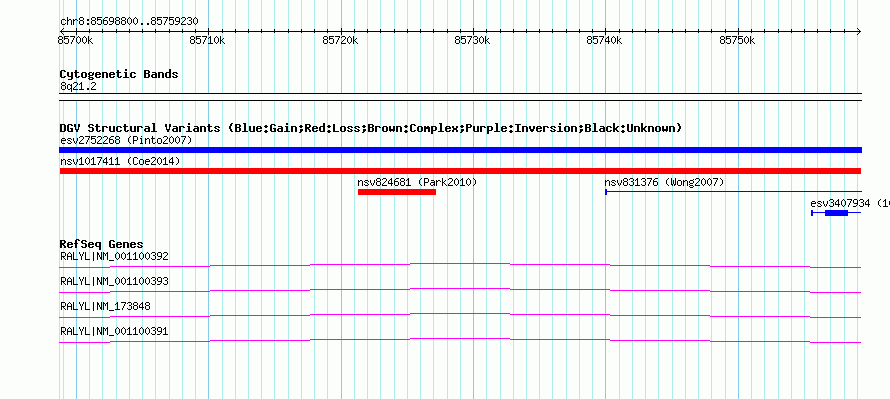The width and height of the screenshot is (890, 399).
Task: Click the blue esv2752268 gain variant bar
Action: 460,150
